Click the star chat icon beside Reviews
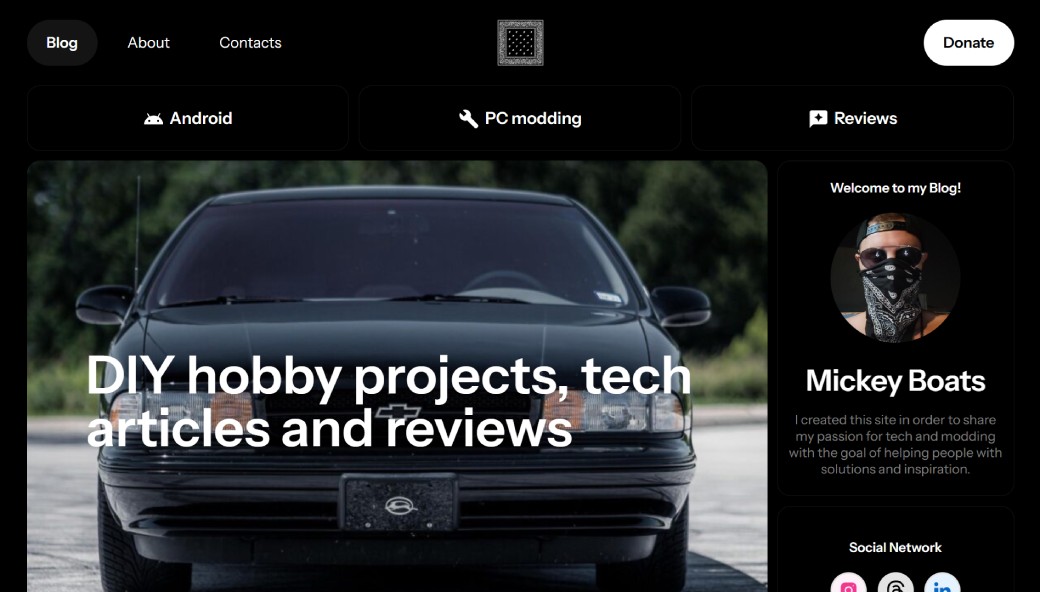1040x592 pixels. click(818, 119)
